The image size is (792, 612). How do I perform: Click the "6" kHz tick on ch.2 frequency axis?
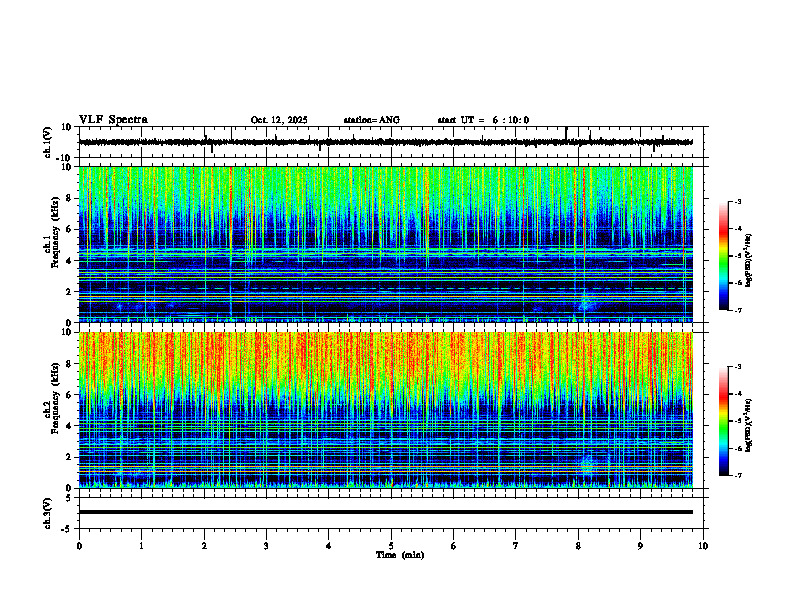point(70,395)
